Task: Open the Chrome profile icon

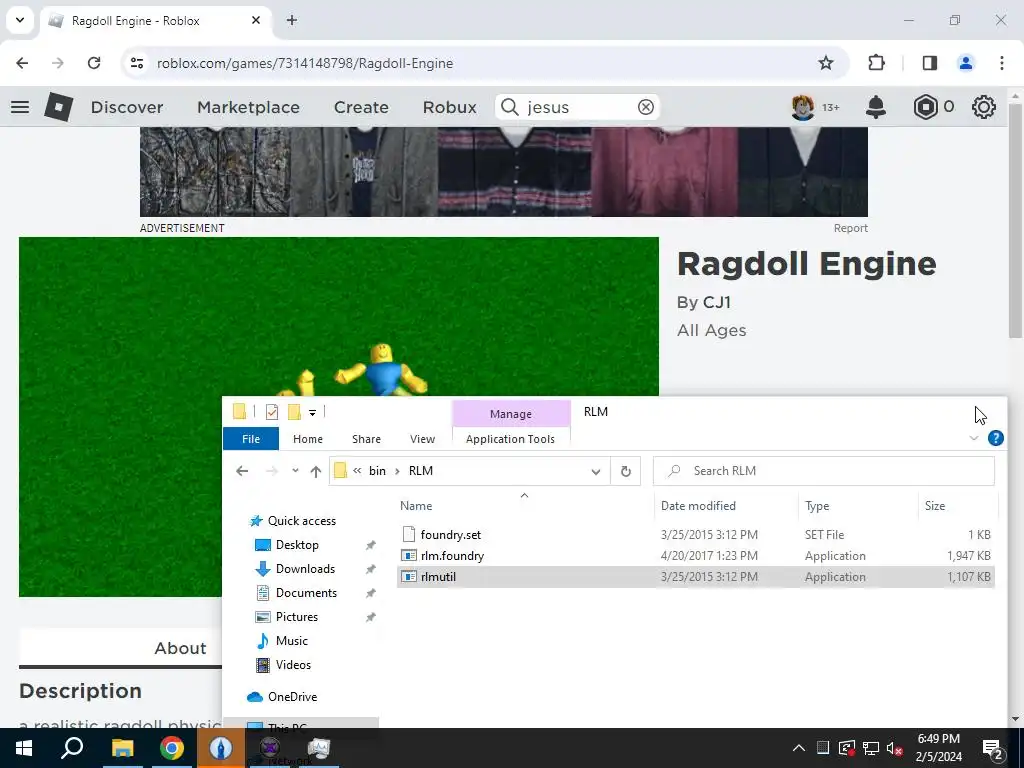Action: point(965,63)
